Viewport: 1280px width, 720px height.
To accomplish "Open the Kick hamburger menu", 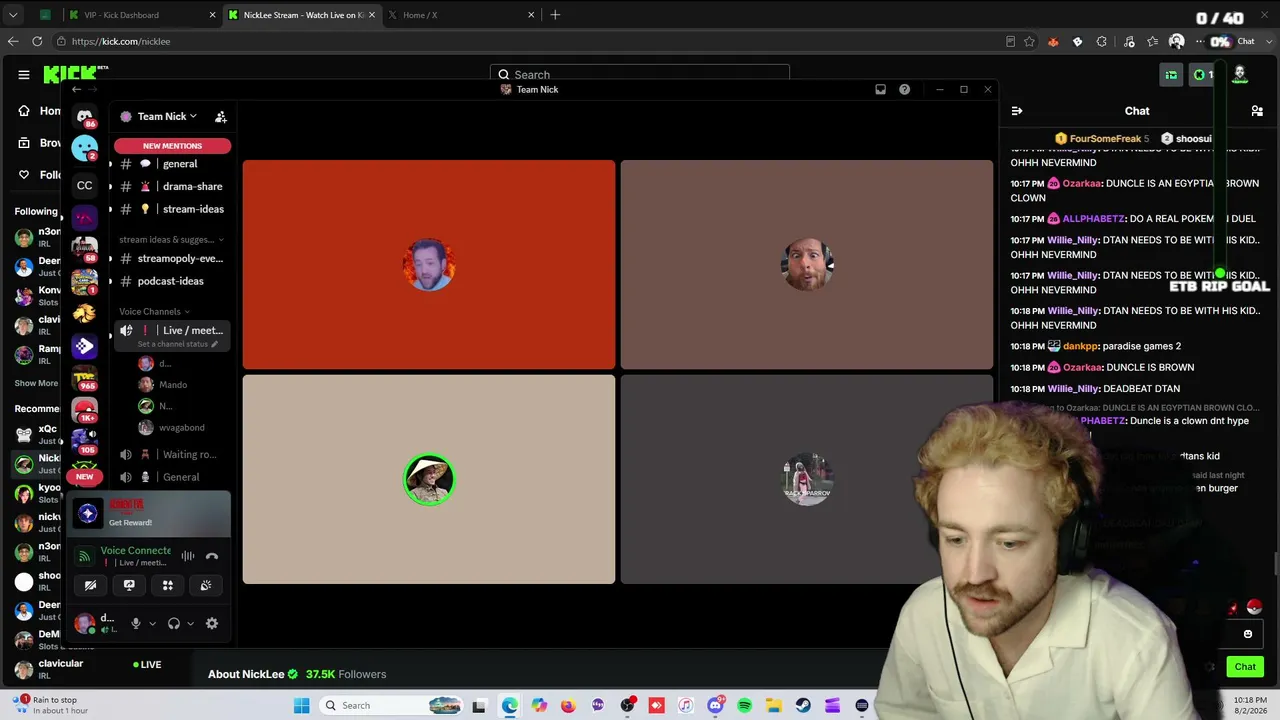I will pos(24,74).
